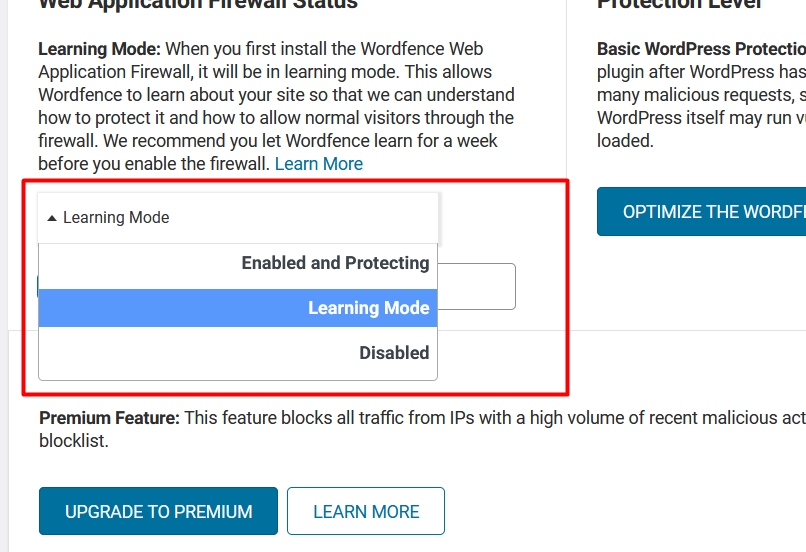
Task: Click the Optimize the Wordfence firewall button
Action: (x=702, y=212)
